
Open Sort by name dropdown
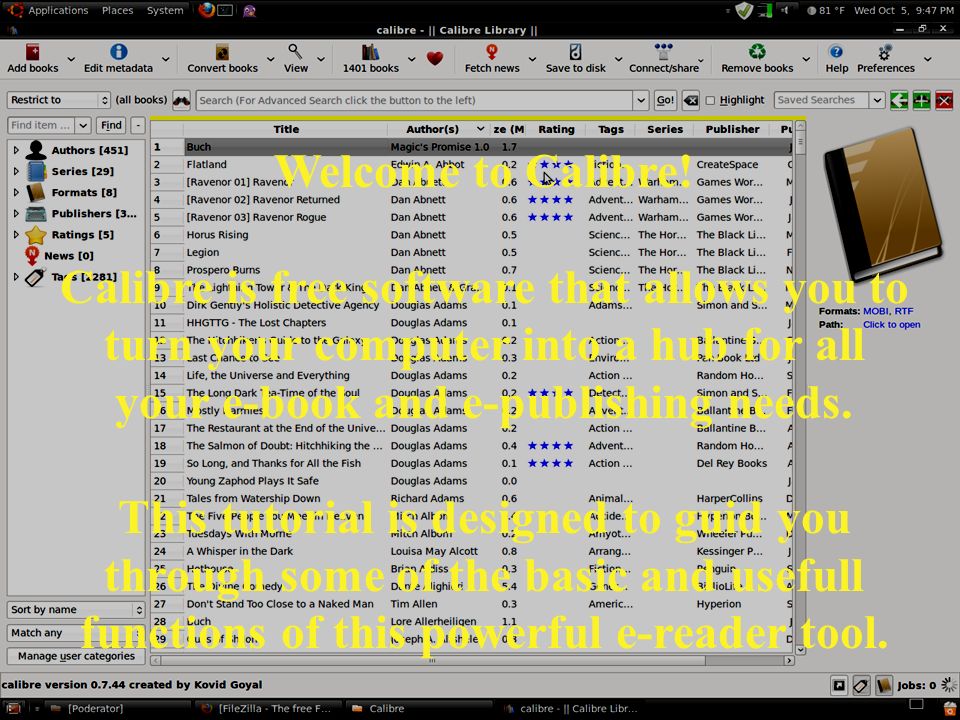point(76,609)
